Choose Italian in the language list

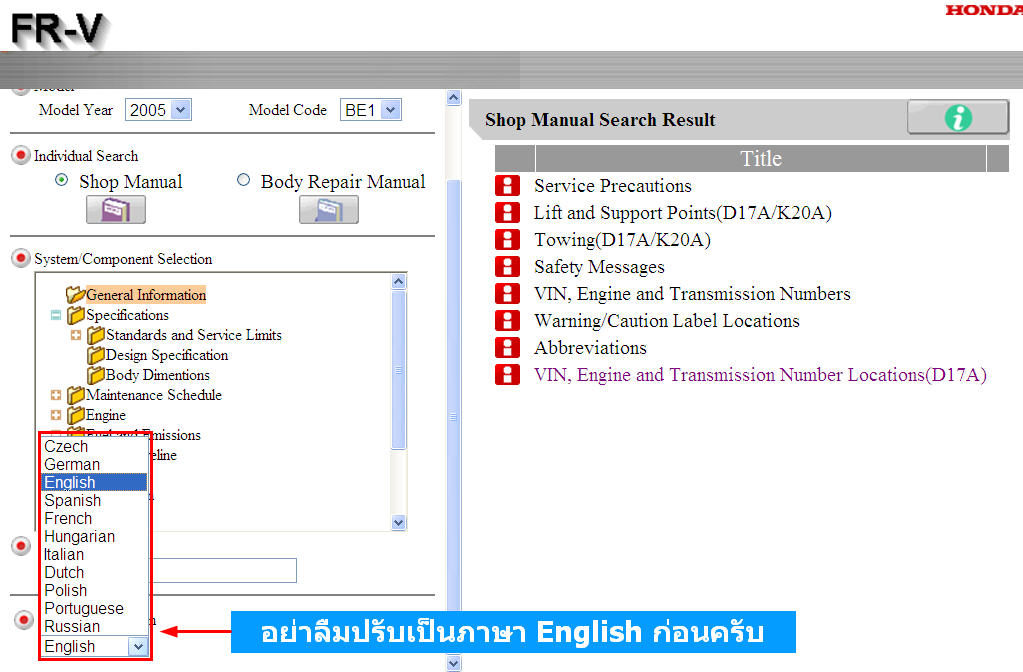click(94, 555)
